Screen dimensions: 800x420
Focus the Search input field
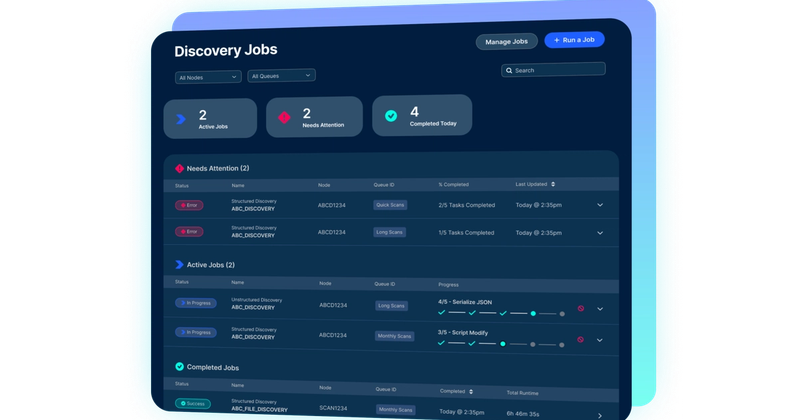553,70
